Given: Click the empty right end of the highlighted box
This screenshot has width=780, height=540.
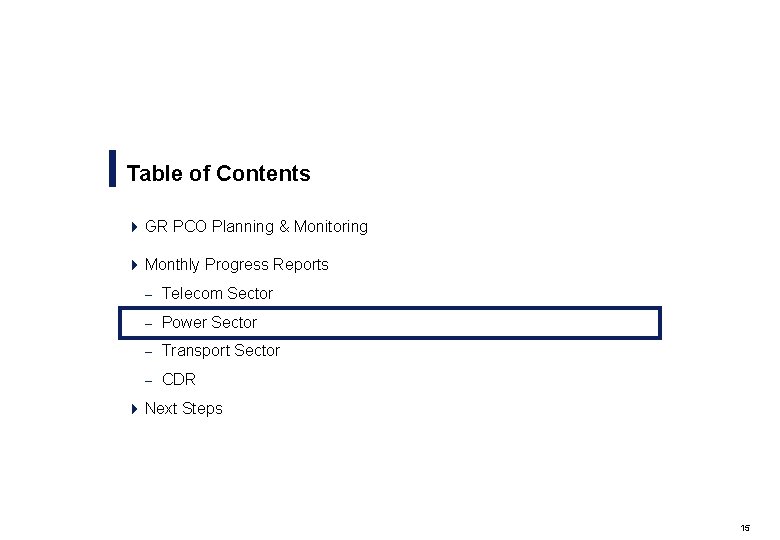Looking at the screenshot, I should 600,323.
